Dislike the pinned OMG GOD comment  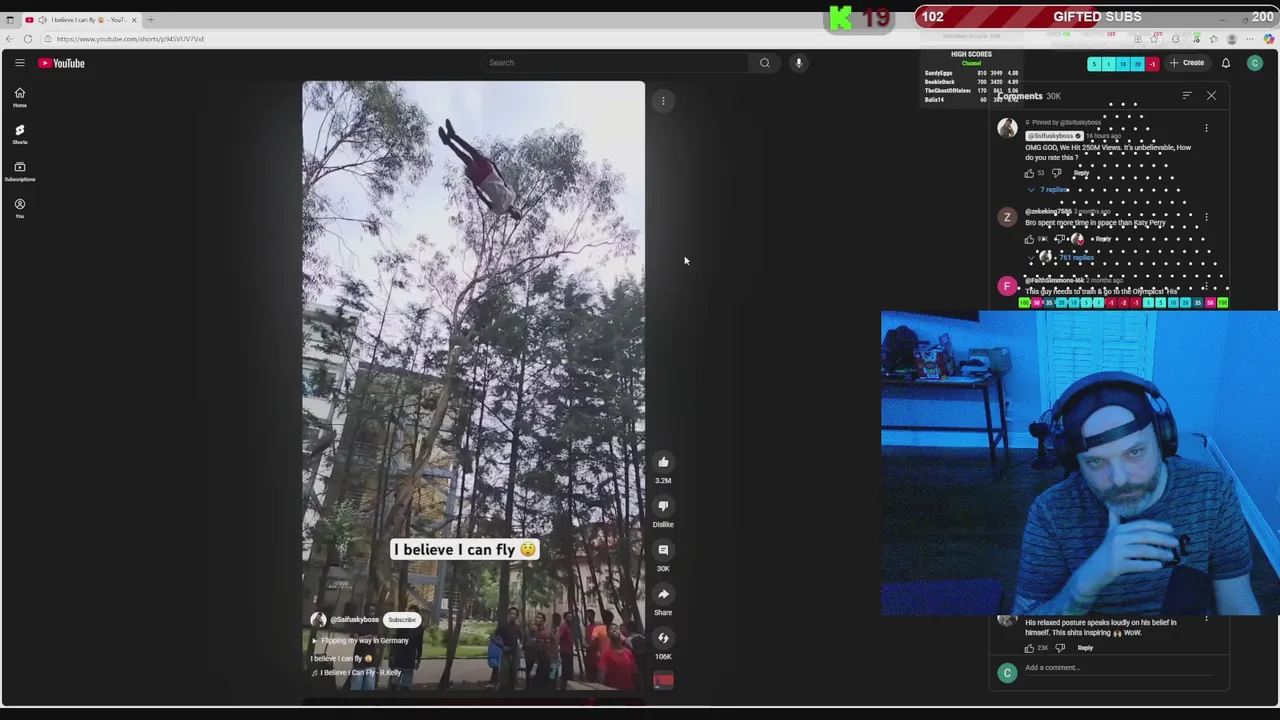point(1056,174)
